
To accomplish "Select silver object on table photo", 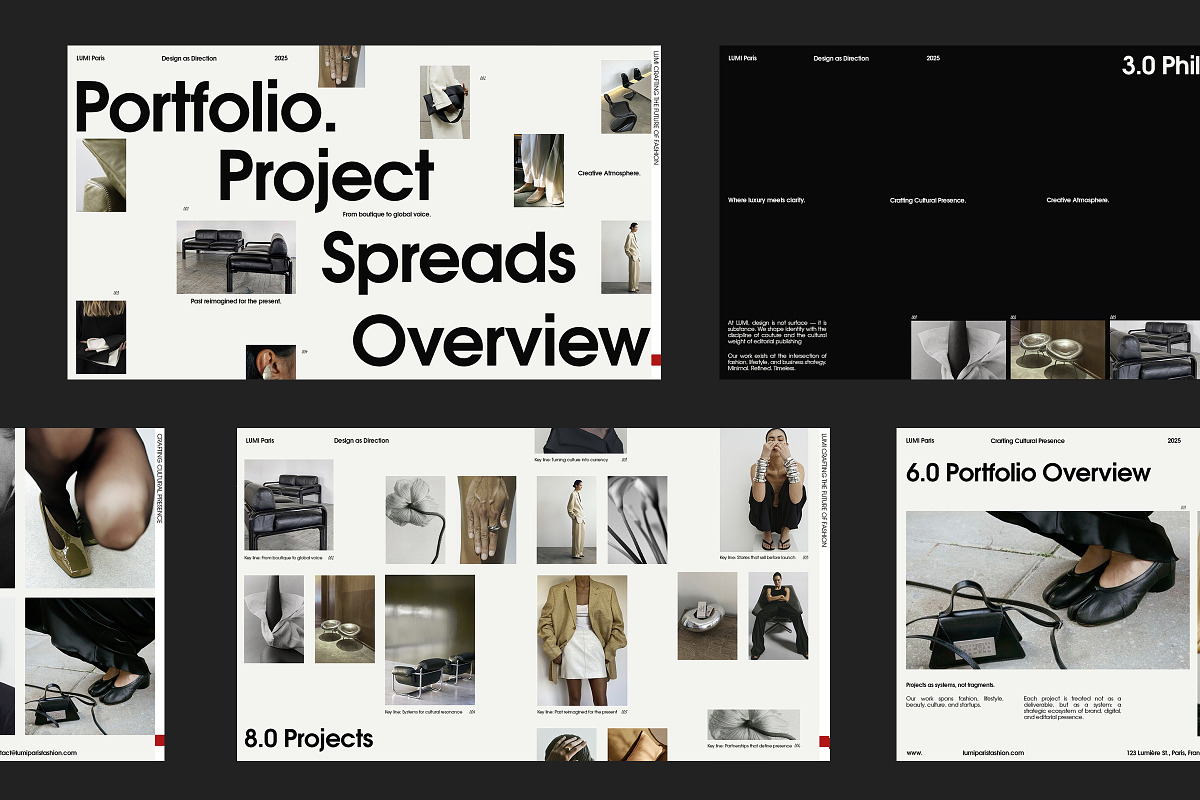I will click(x=707, y=615).
